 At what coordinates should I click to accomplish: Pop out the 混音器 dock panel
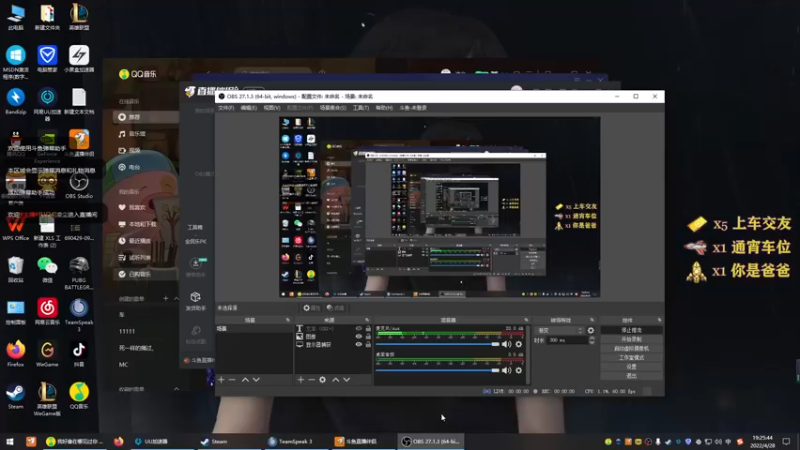(526, 320)
